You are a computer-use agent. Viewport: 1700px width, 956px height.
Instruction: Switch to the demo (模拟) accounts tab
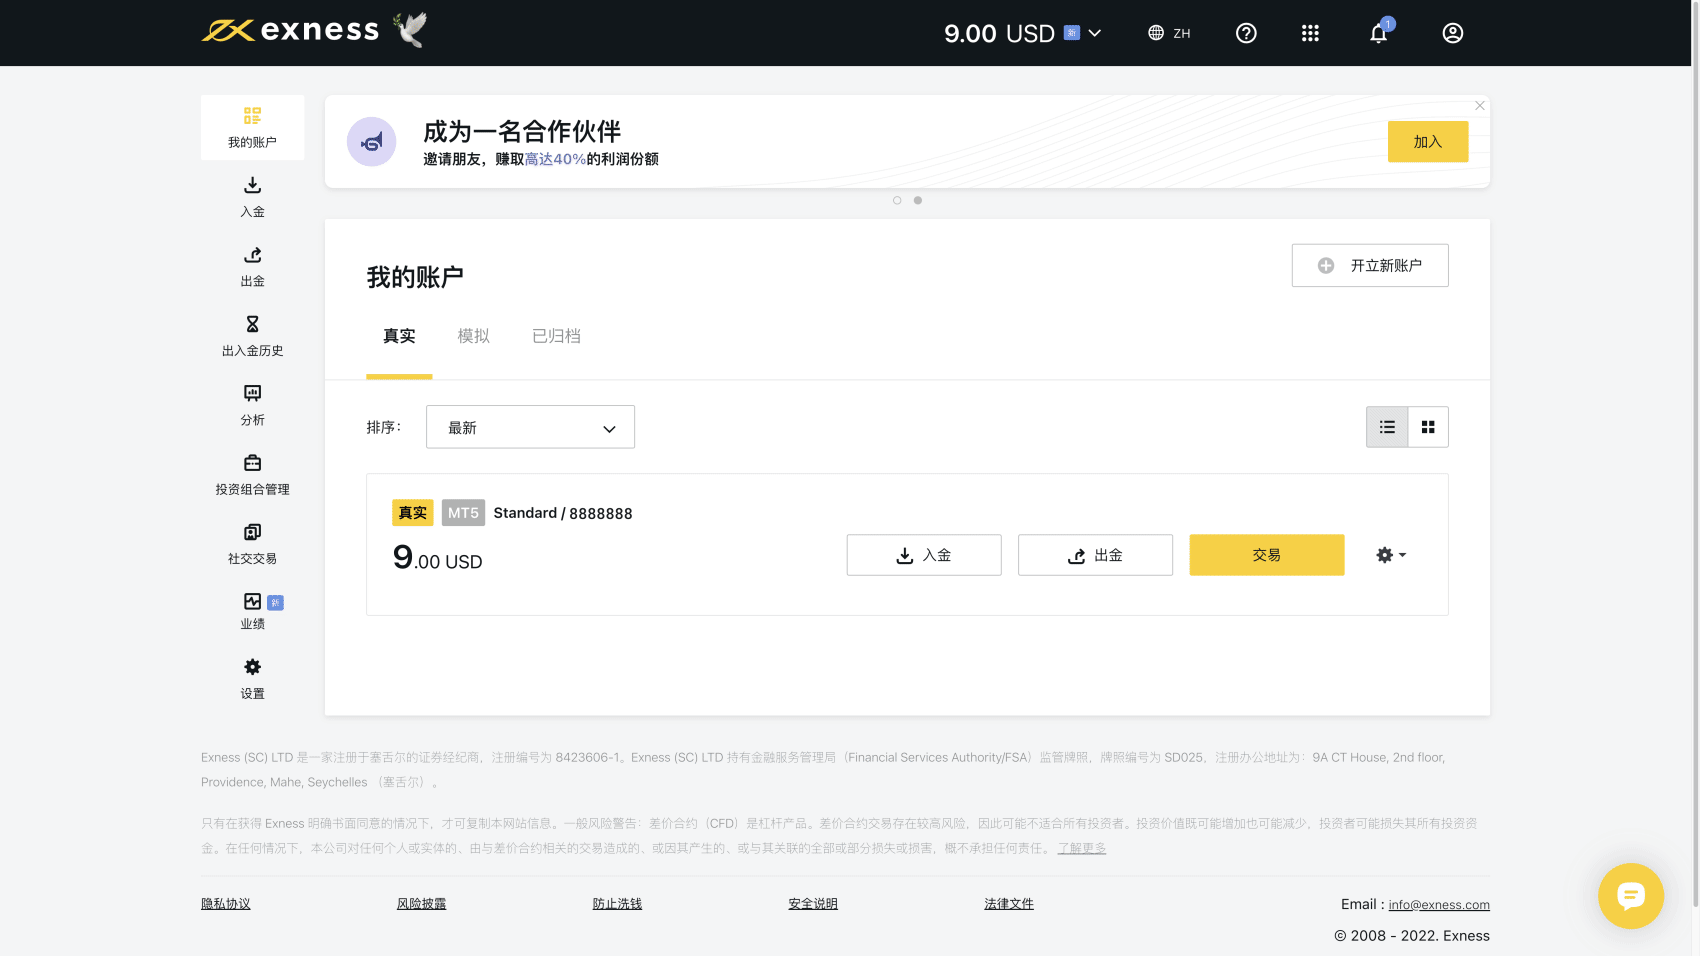click(x=473, y=336)
